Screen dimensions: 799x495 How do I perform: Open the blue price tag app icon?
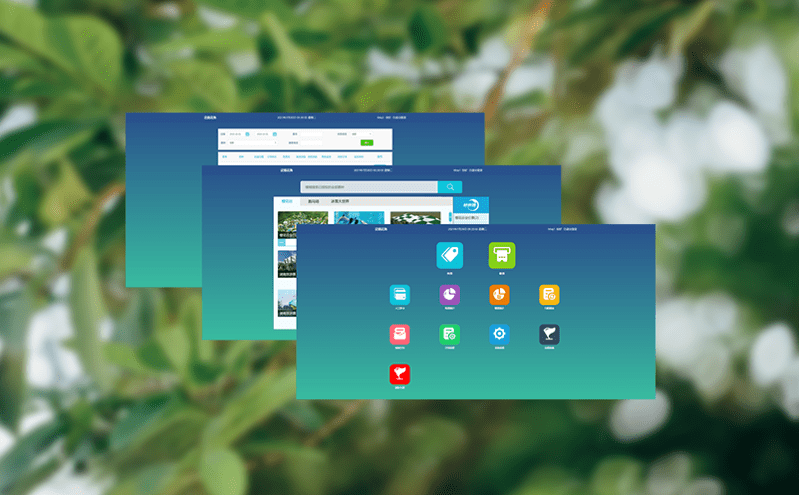(449, 256)
